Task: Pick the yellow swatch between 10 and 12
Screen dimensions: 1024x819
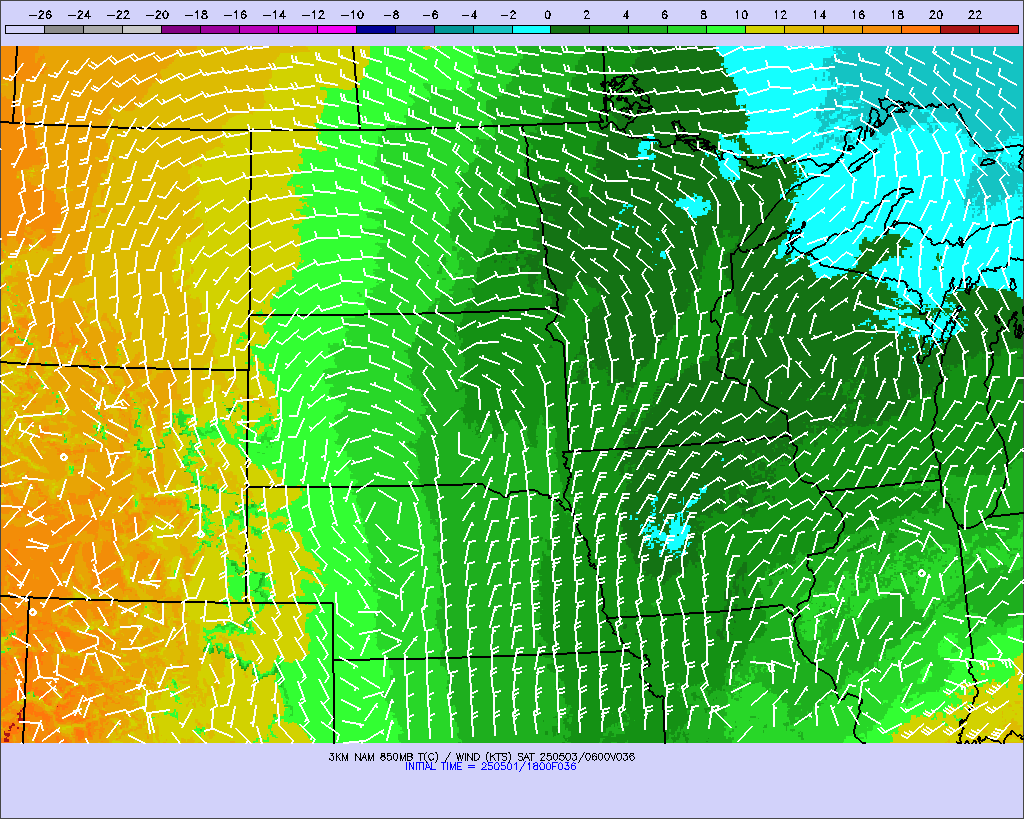Action: pos(765,29)
